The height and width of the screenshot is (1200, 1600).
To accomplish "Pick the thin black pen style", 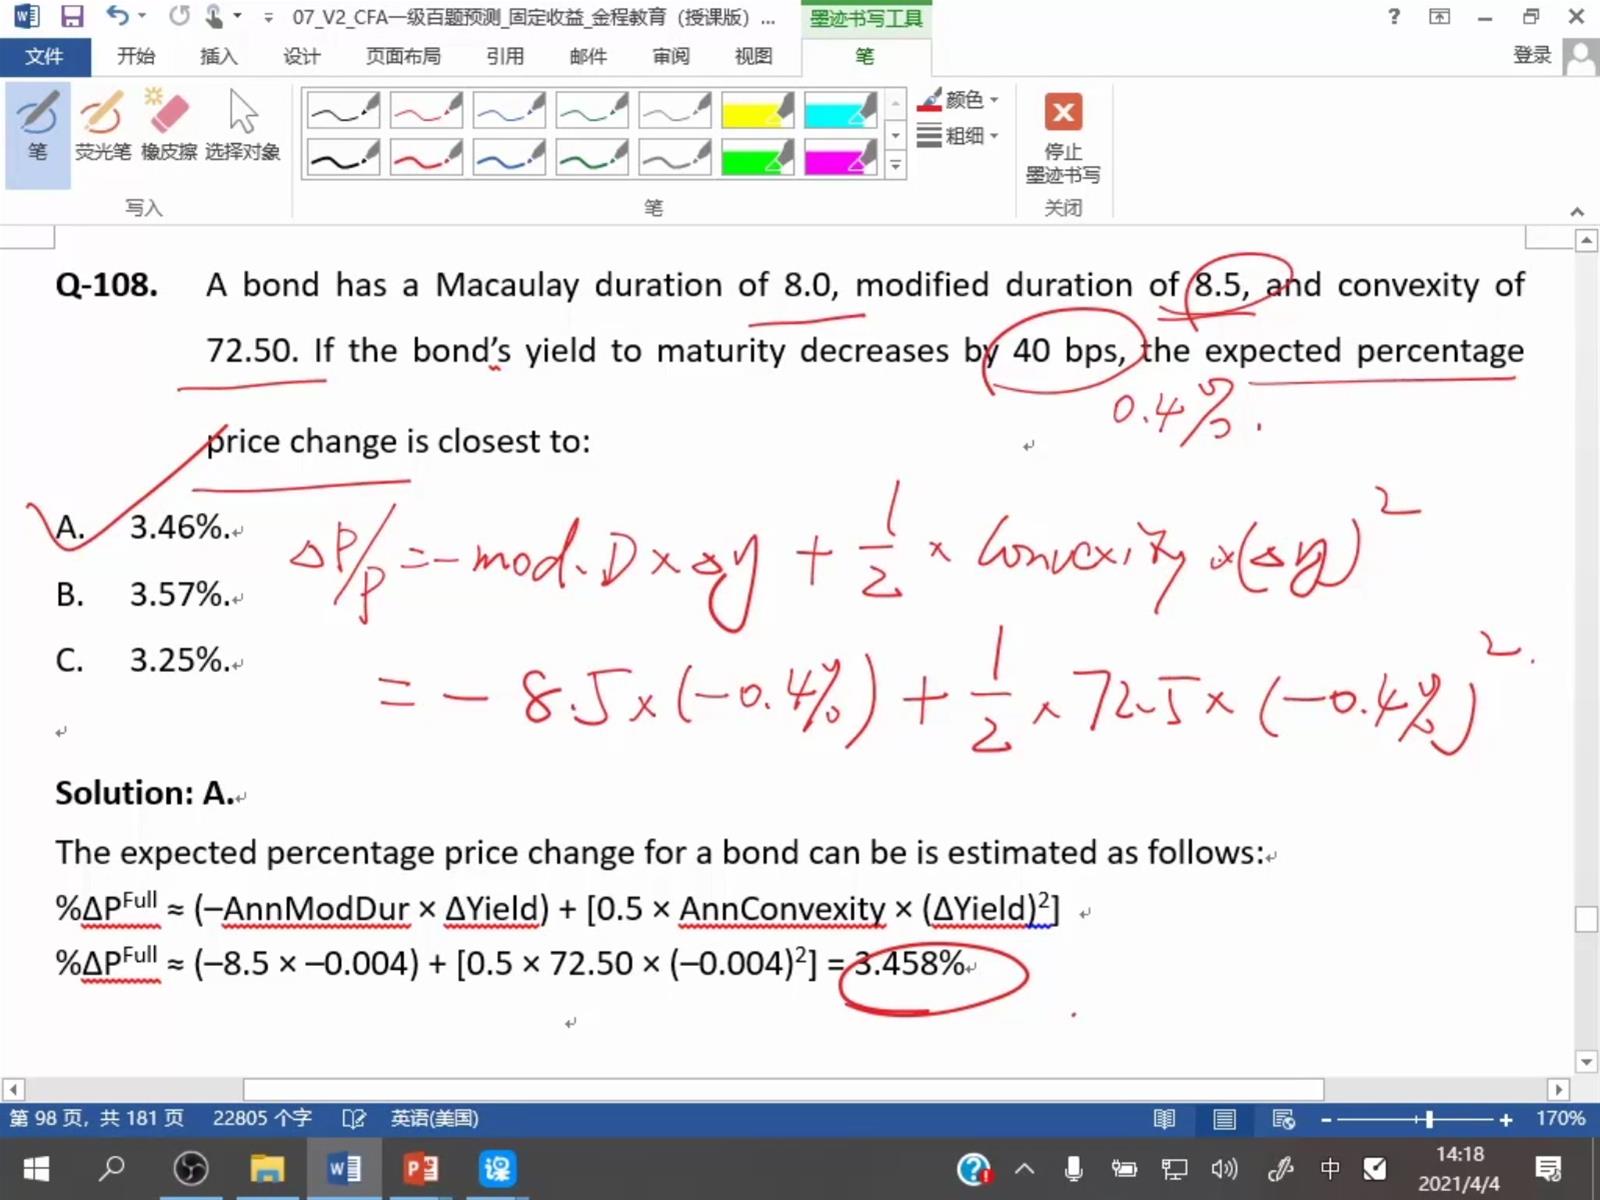I will point(343,111).
